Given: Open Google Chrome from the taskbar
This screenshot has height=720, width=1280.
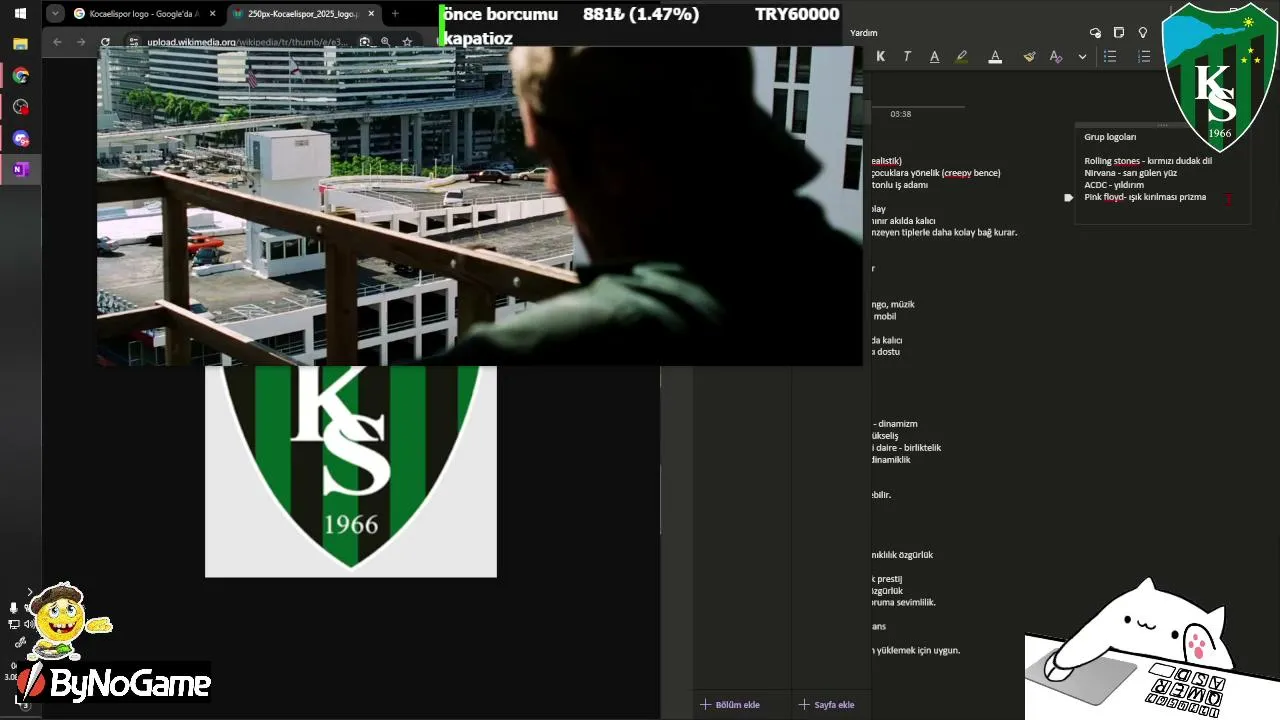Looking at the screenshot, I should [x=20, y=76].
